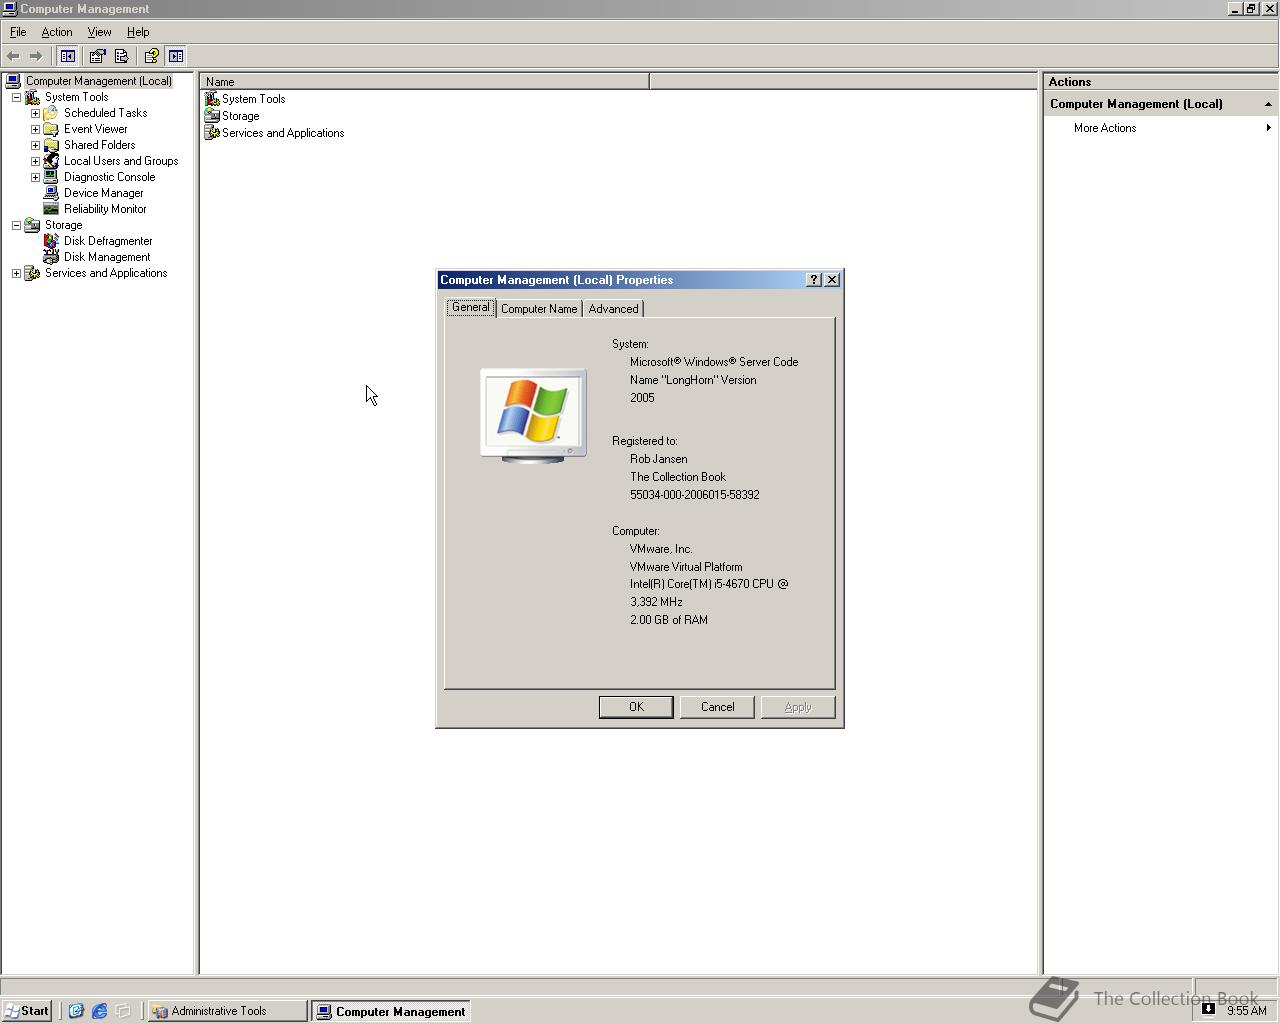Click the '2.00 GB of RAM' text
Screen dimensions: 1280x1024
pos(668,620)
